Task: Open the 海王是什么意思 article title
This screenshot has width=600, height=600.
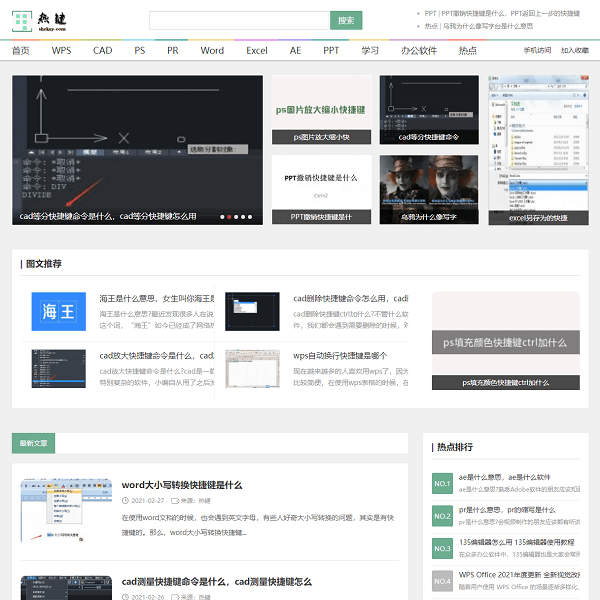Action: 157,298
